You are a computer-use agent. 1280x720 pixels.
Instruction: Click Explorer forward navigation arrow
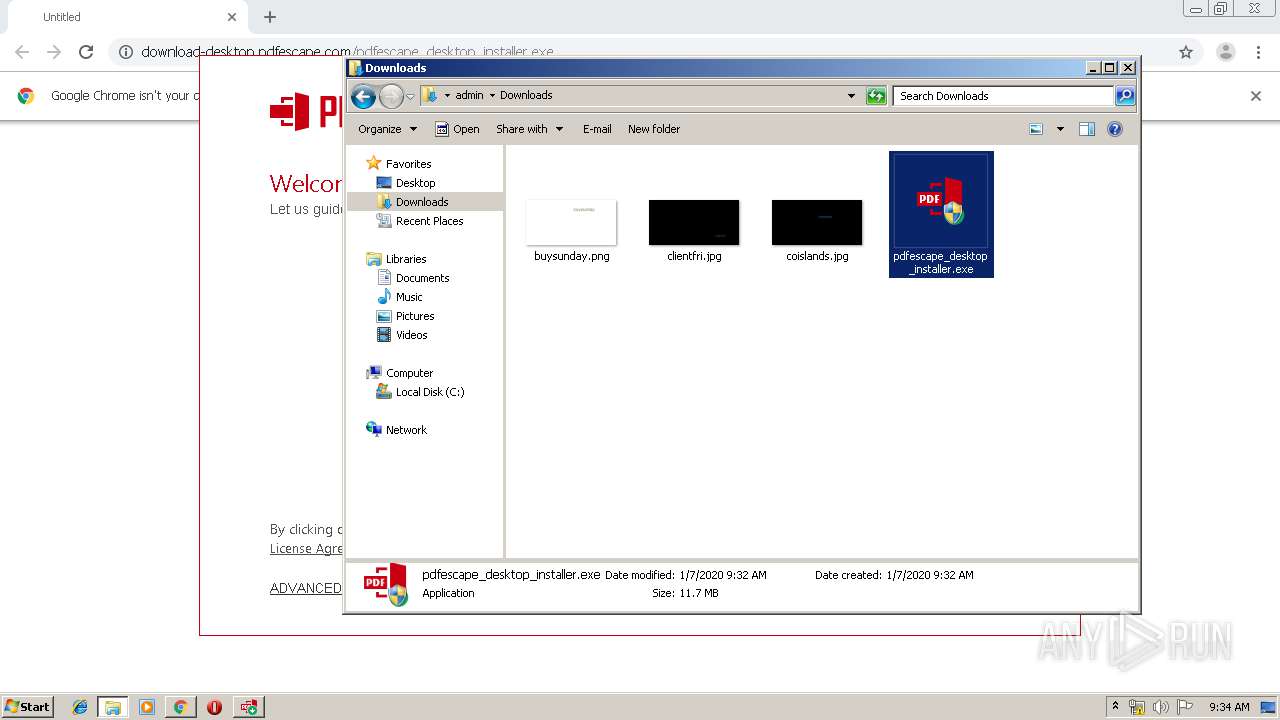391,96
